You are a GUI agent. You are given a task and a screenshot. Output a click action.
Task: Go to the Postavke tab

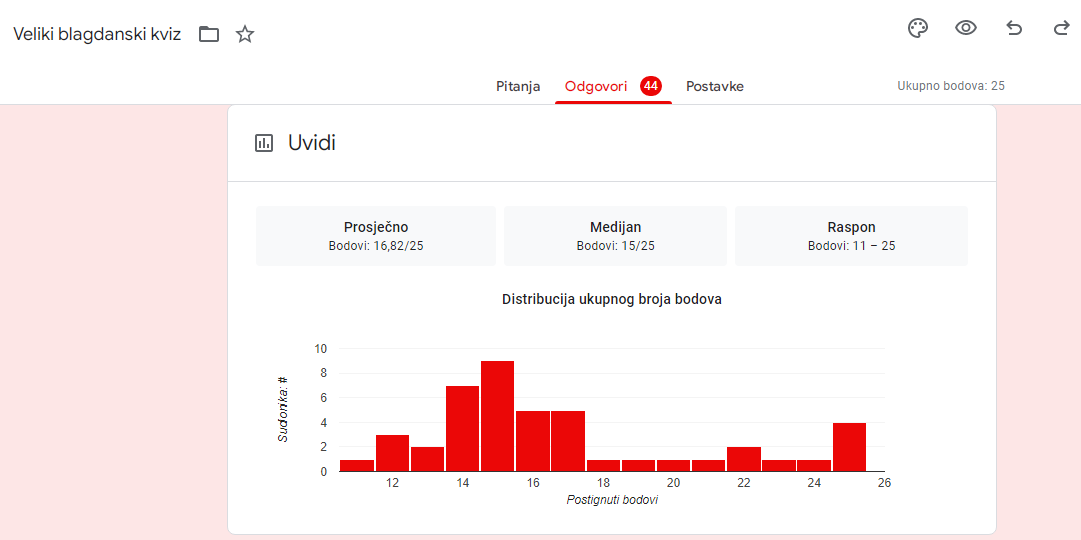pos(714,87)
